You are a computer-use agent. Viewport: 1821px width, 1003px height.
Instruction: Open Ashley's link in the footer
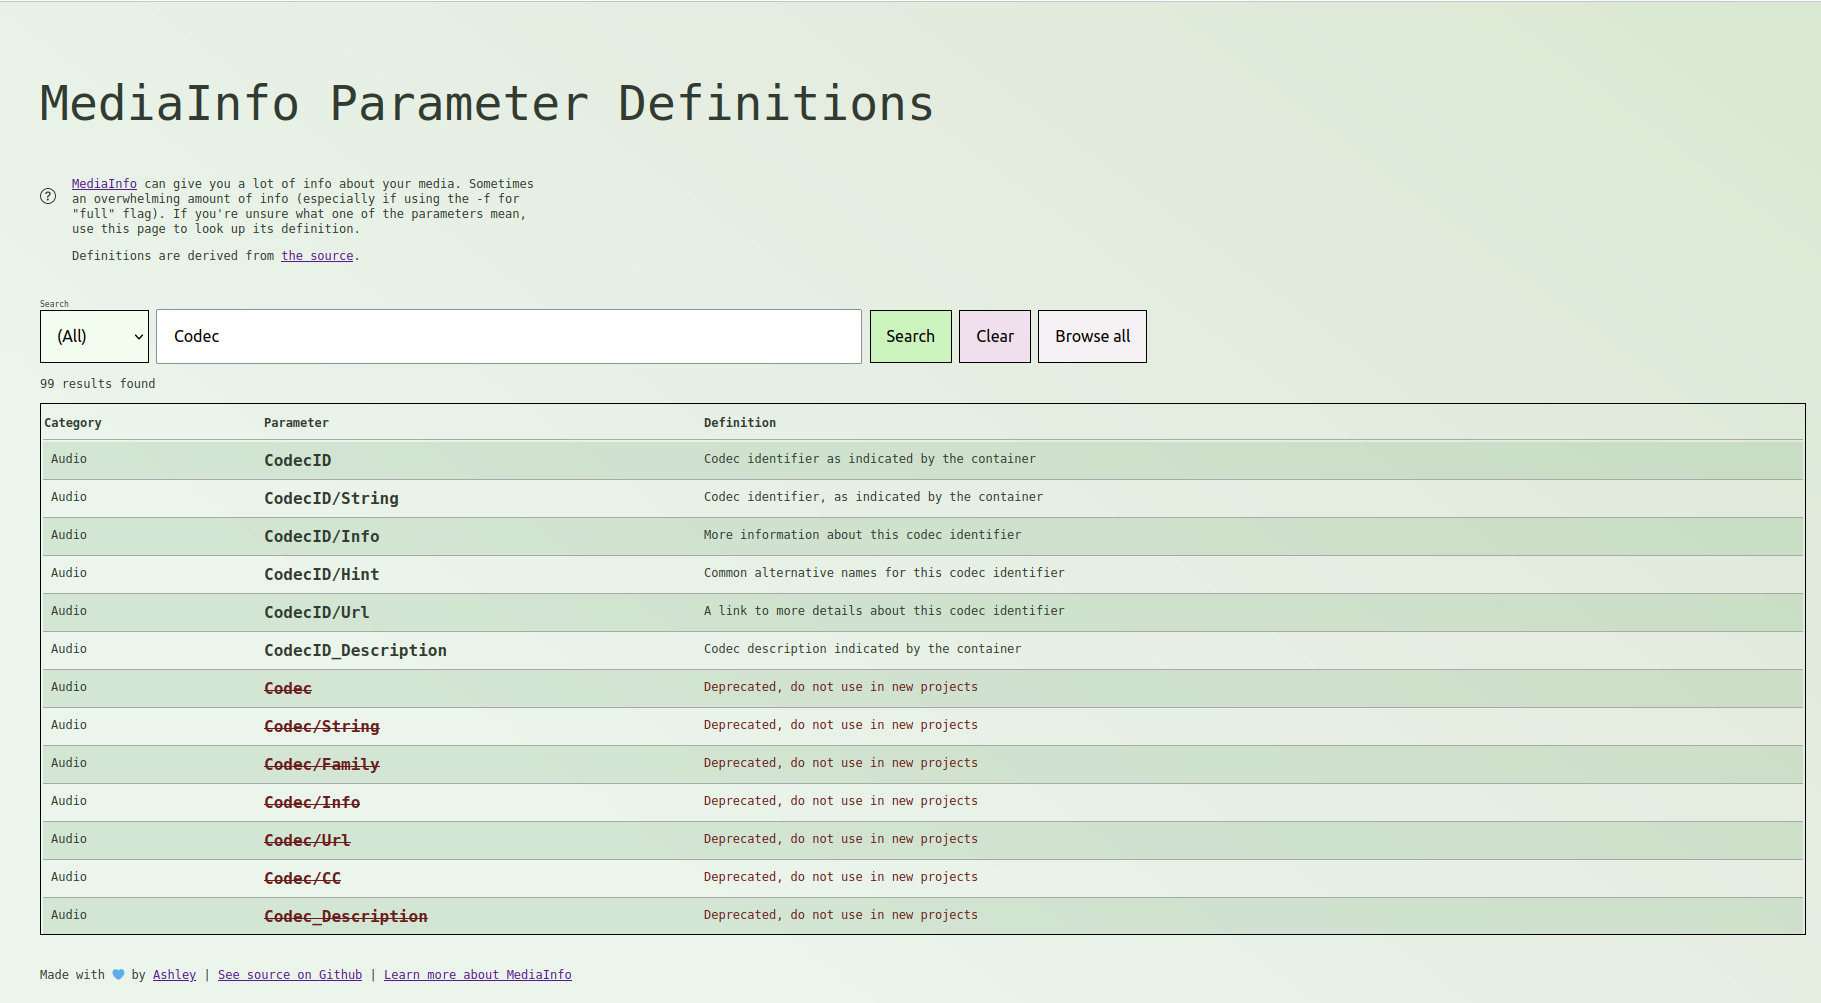(x=174, y=975)
